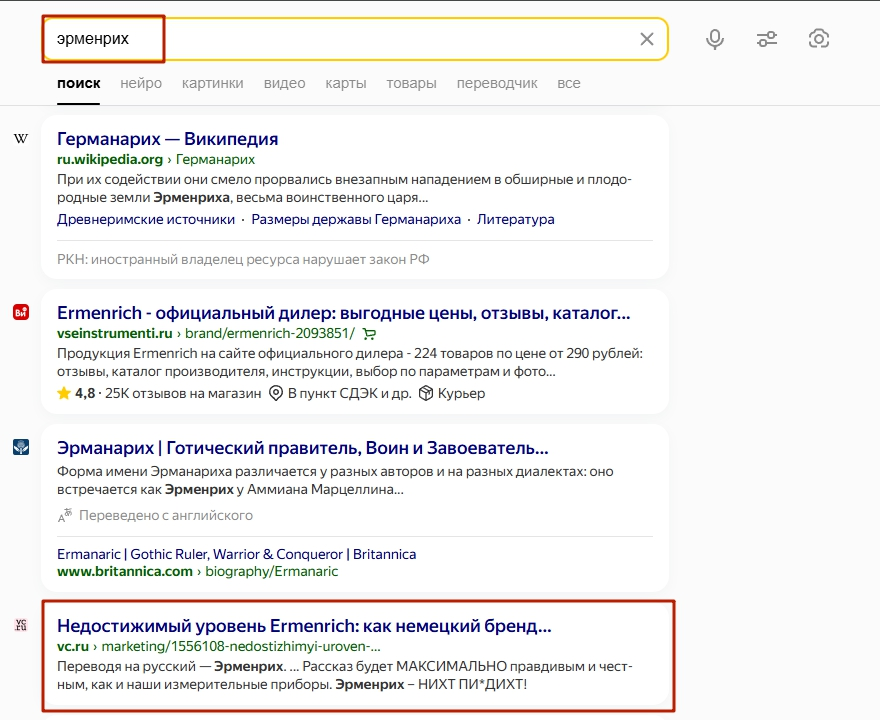Open the все services tab
This screenshot has height=720, width=880.
tap(569, 83)
